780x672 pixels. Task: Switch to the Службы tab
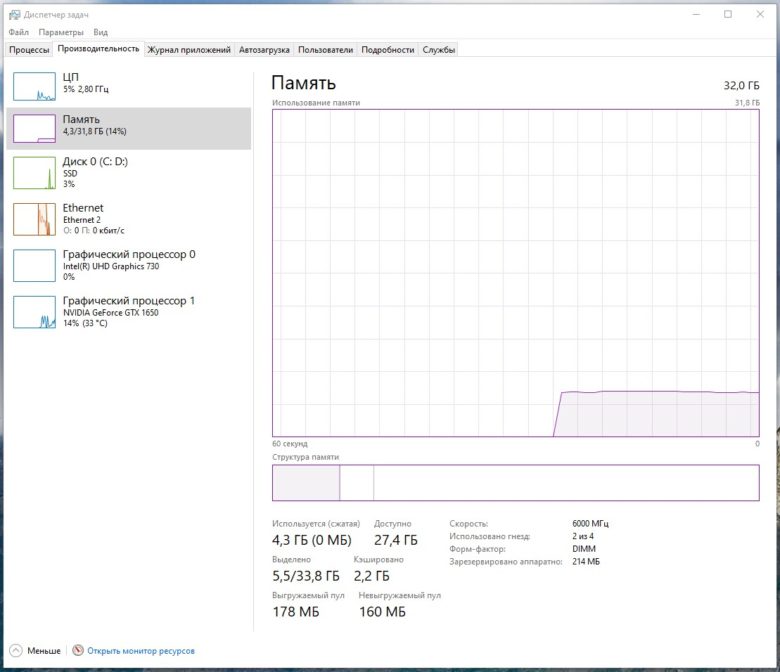click(x=439, y=50)
